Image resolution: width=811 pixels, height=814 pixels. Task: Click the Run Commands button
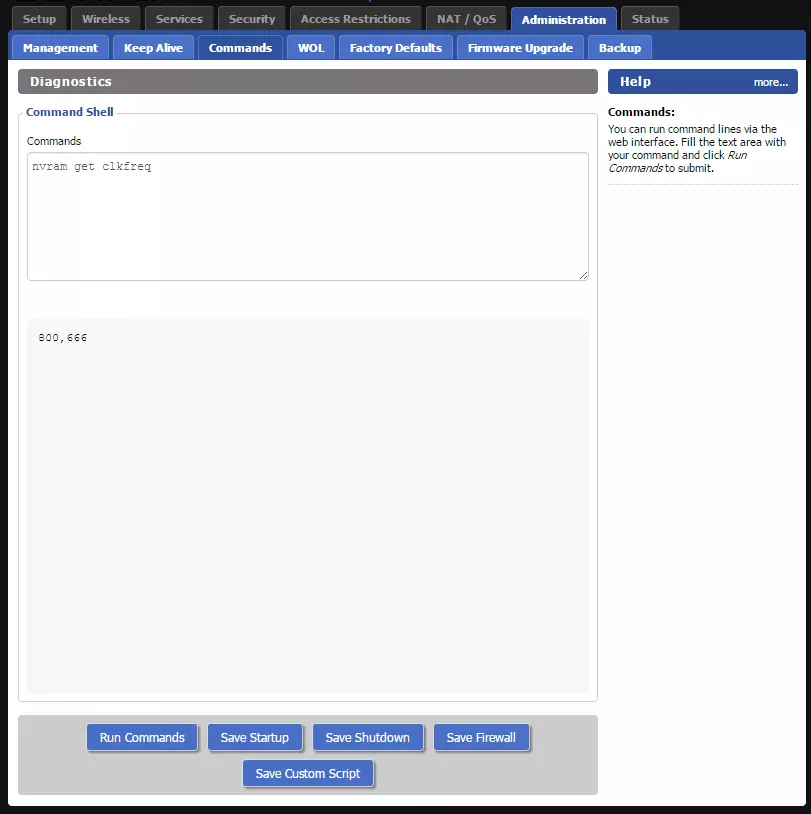[142, 738]
